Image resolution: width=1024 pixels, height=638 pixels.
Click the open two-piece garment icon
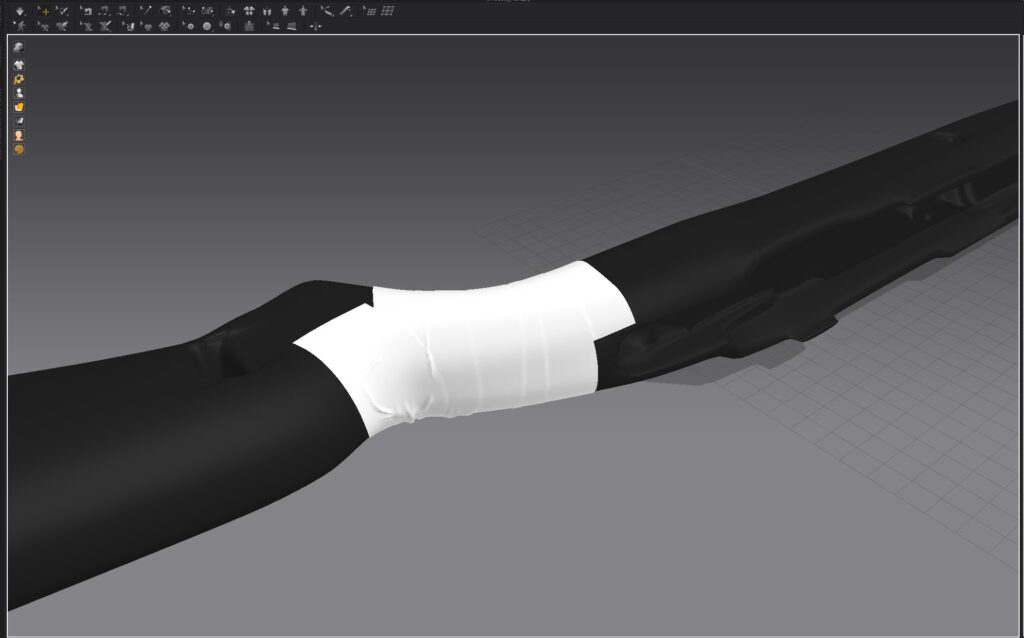249,11
